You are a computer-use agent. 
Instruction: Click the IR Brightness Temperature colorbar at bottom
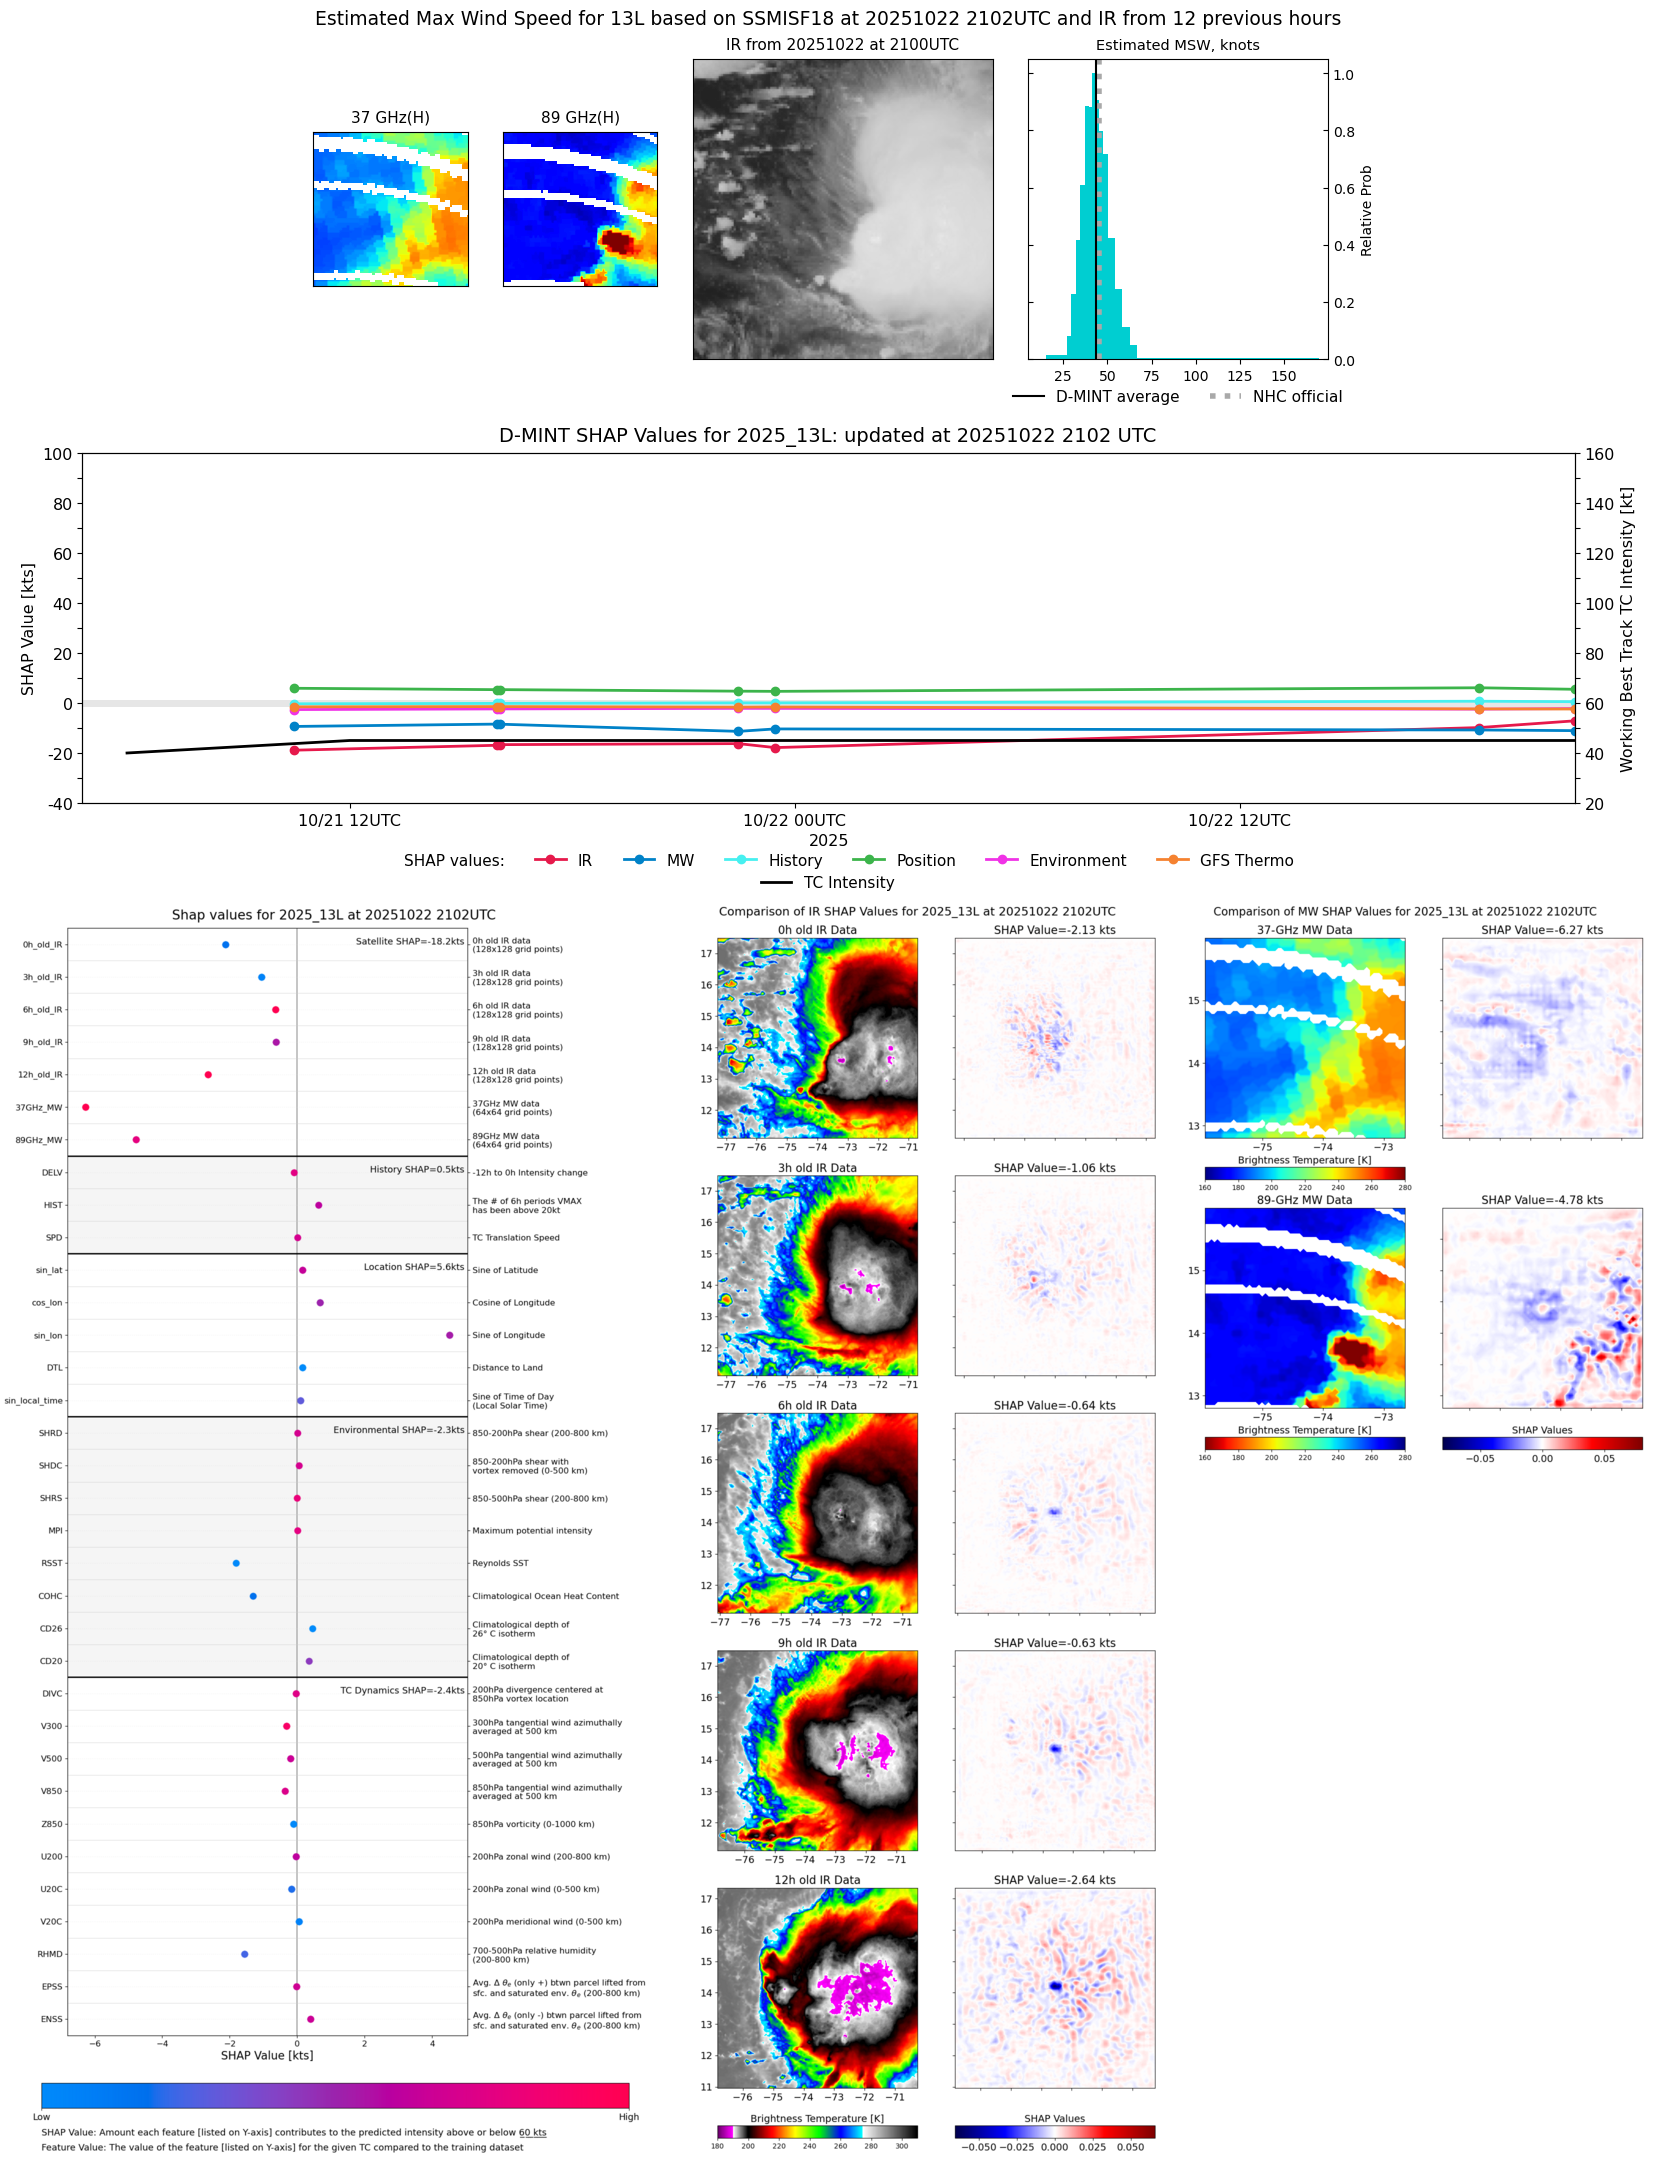coord(817,2131)
